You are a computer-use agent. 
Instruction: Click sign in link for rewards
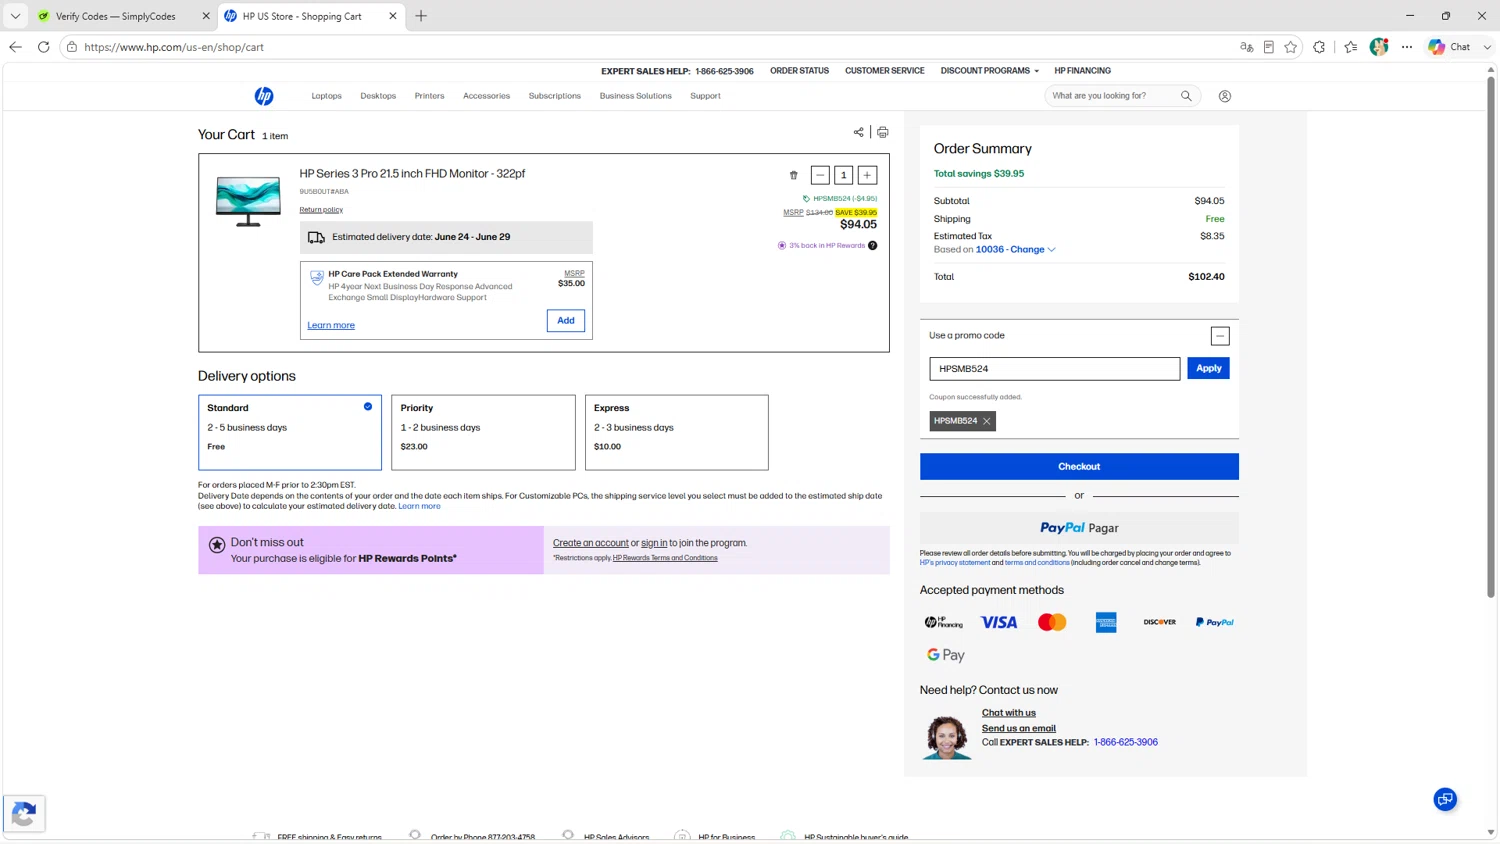[654, 543]
